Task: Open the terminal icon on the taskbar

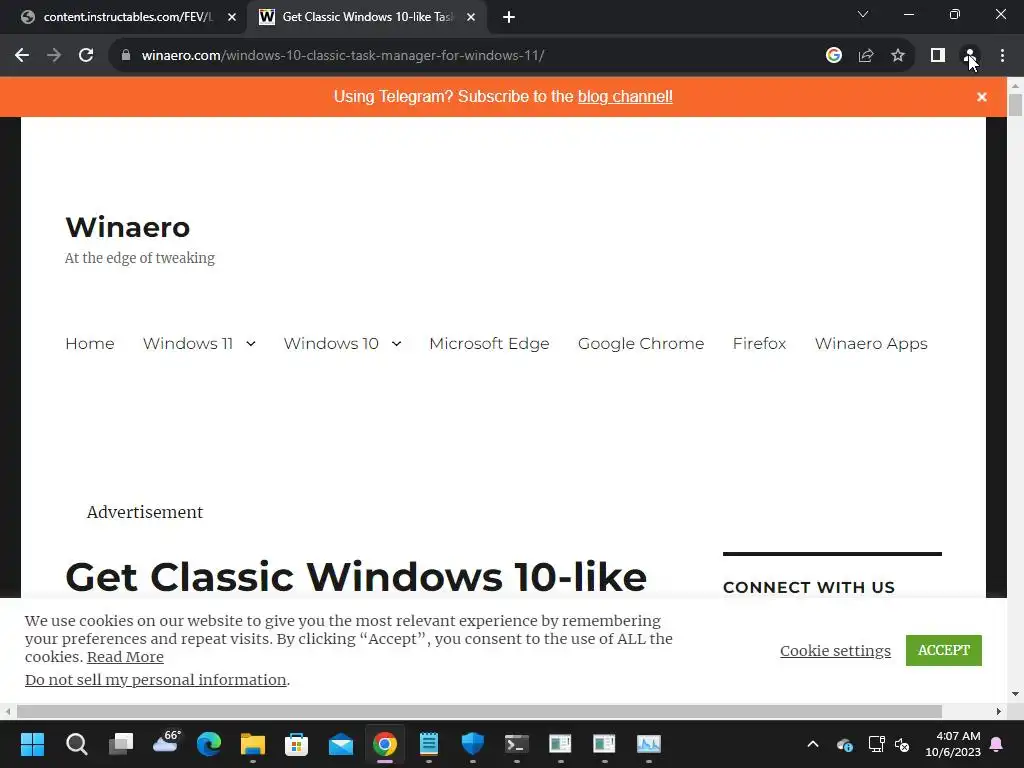Action: (517, 744)
